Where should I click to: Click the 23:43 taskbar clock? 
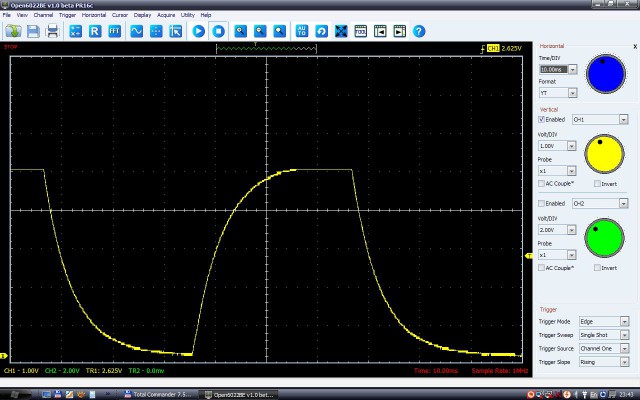[x=626, y=394]
